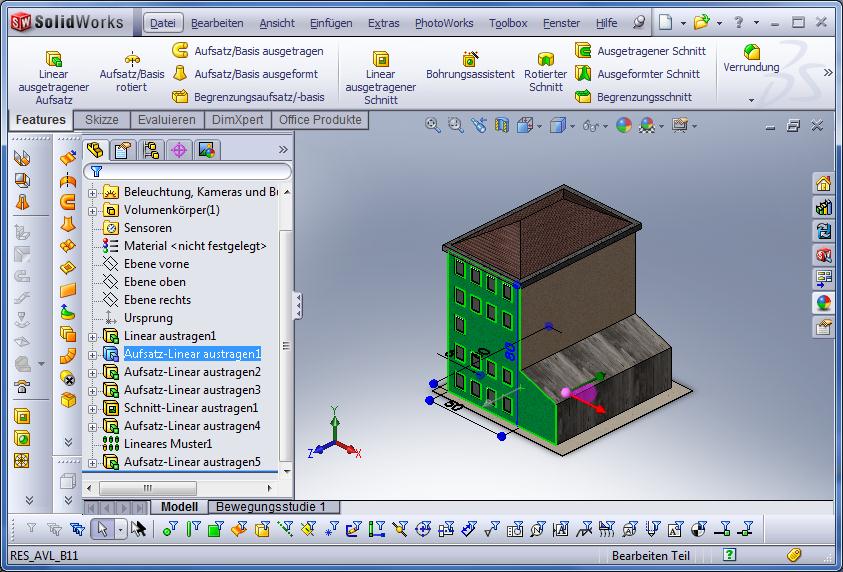Expand the Linear austragen1 feature node
This screenshot has width=843, height=572.
[x=93, y=336]
